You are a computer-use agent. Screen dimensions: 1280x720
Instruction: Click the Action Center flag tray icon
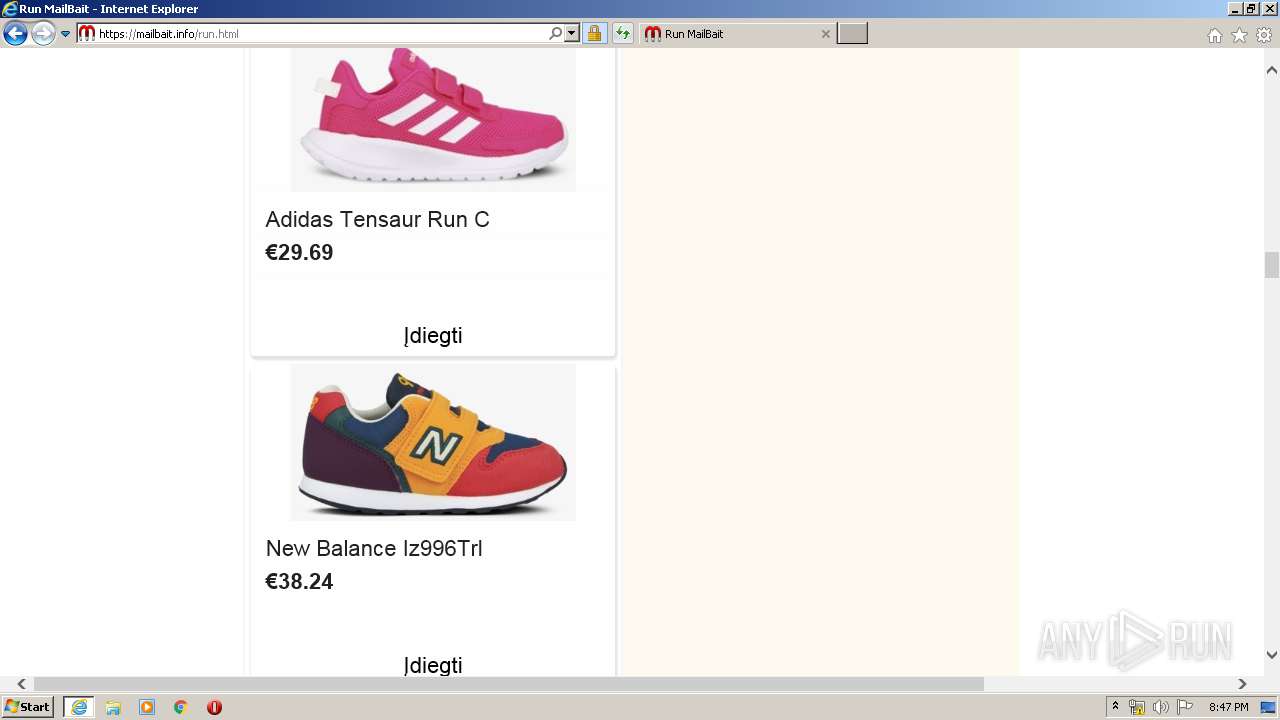[1185, 707]
